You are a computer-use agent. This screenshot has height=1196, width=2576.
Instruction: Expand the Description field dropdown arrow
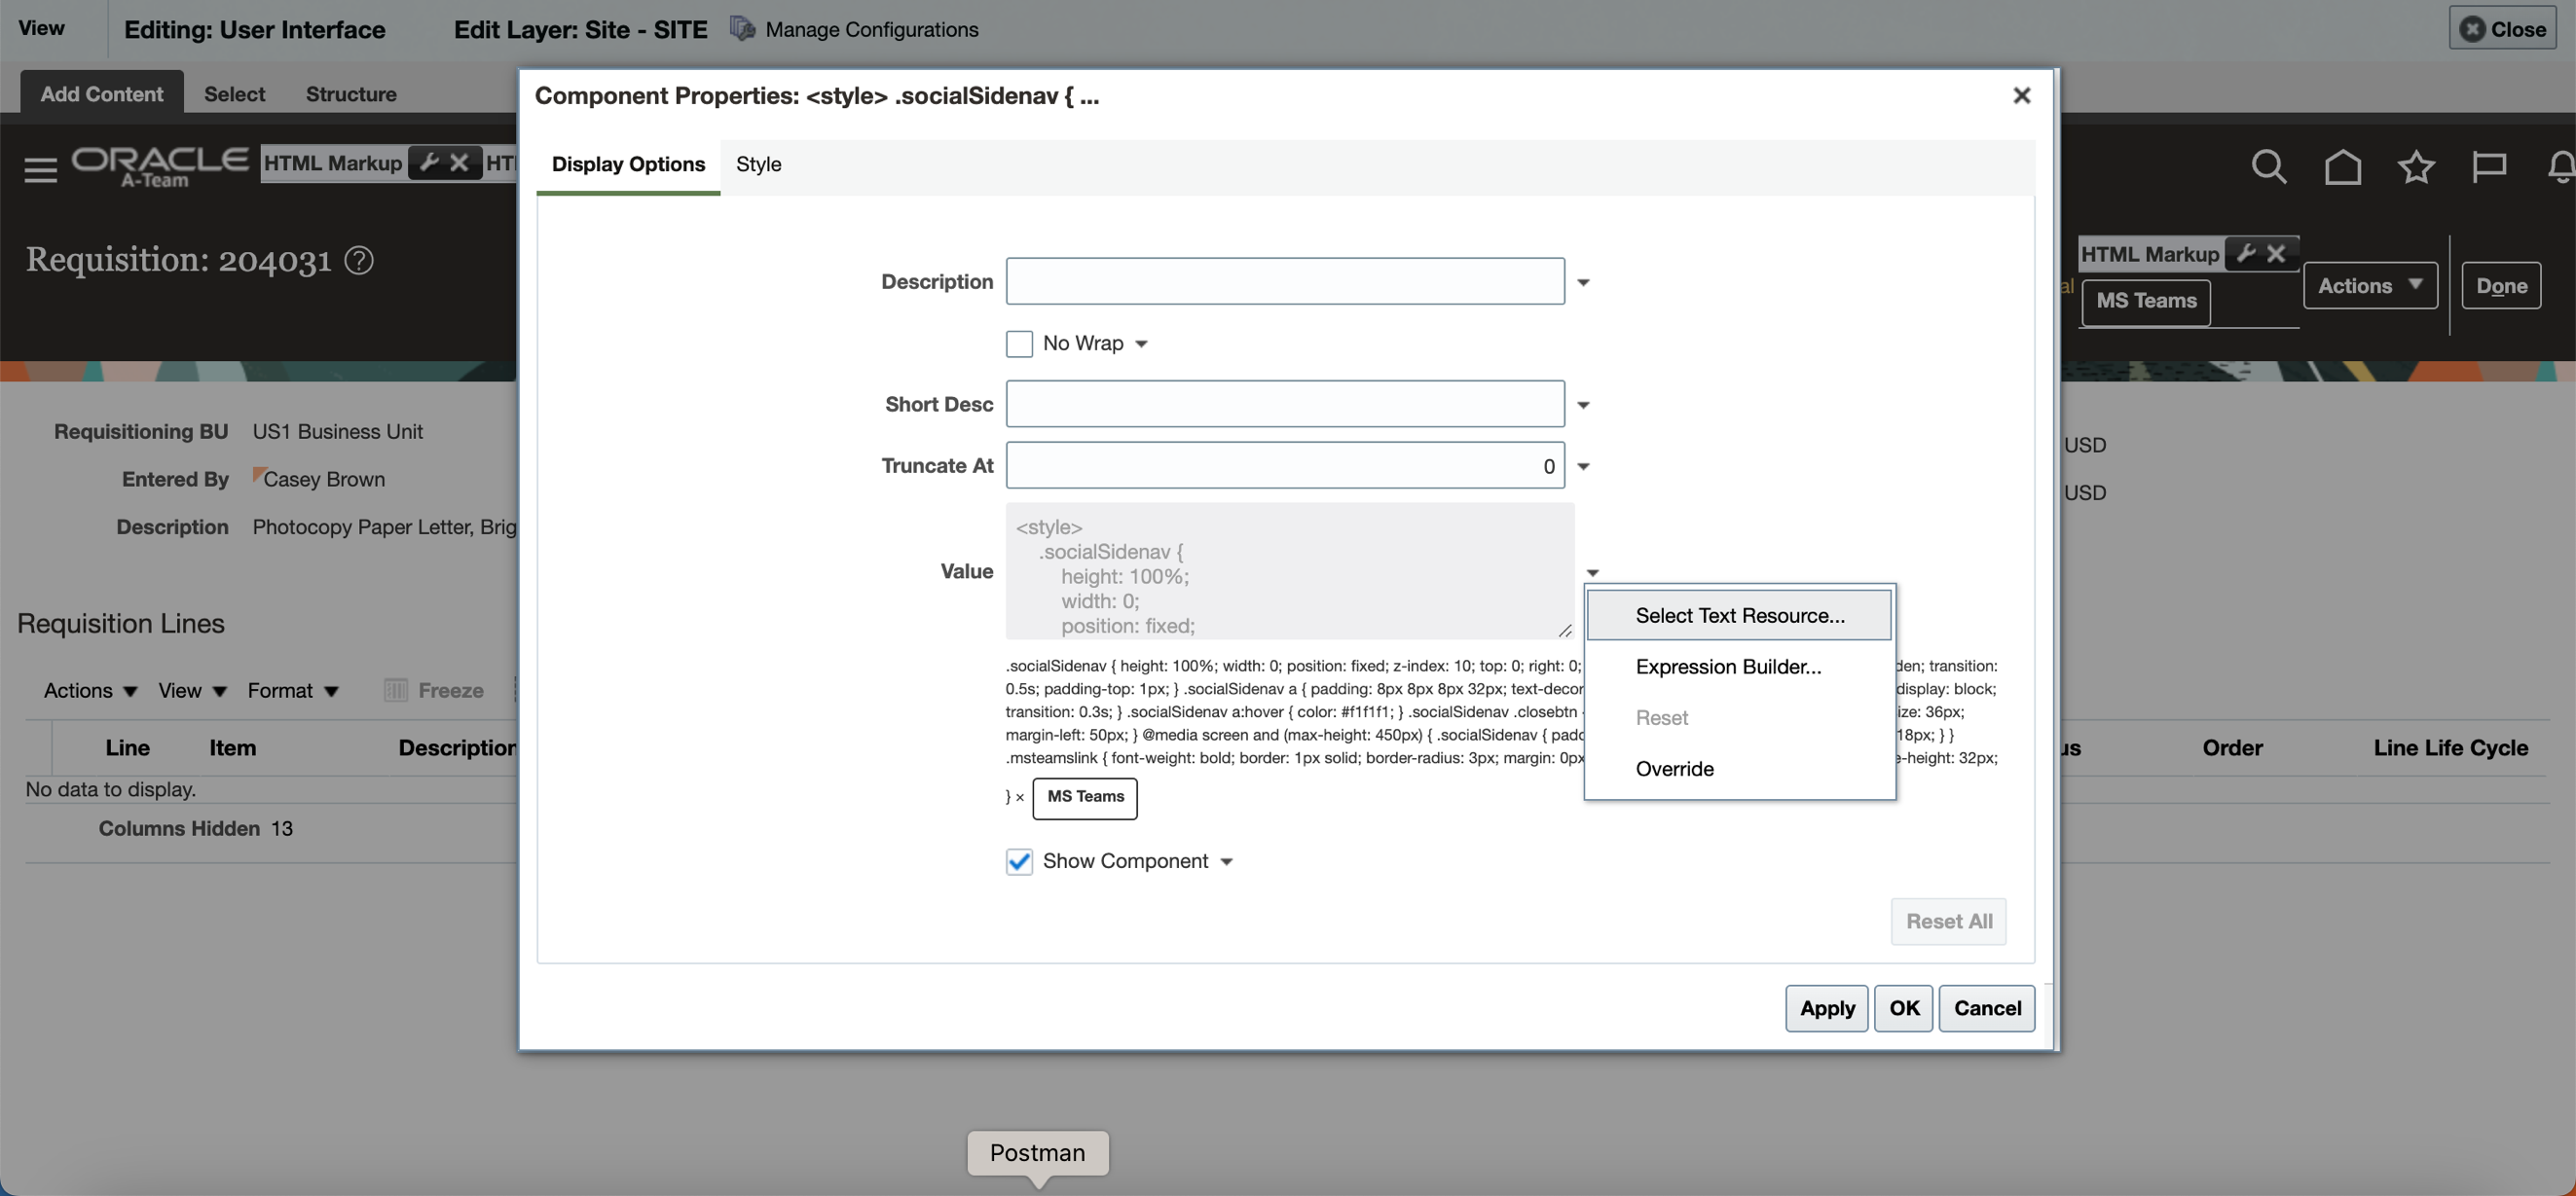point(1583,283)
